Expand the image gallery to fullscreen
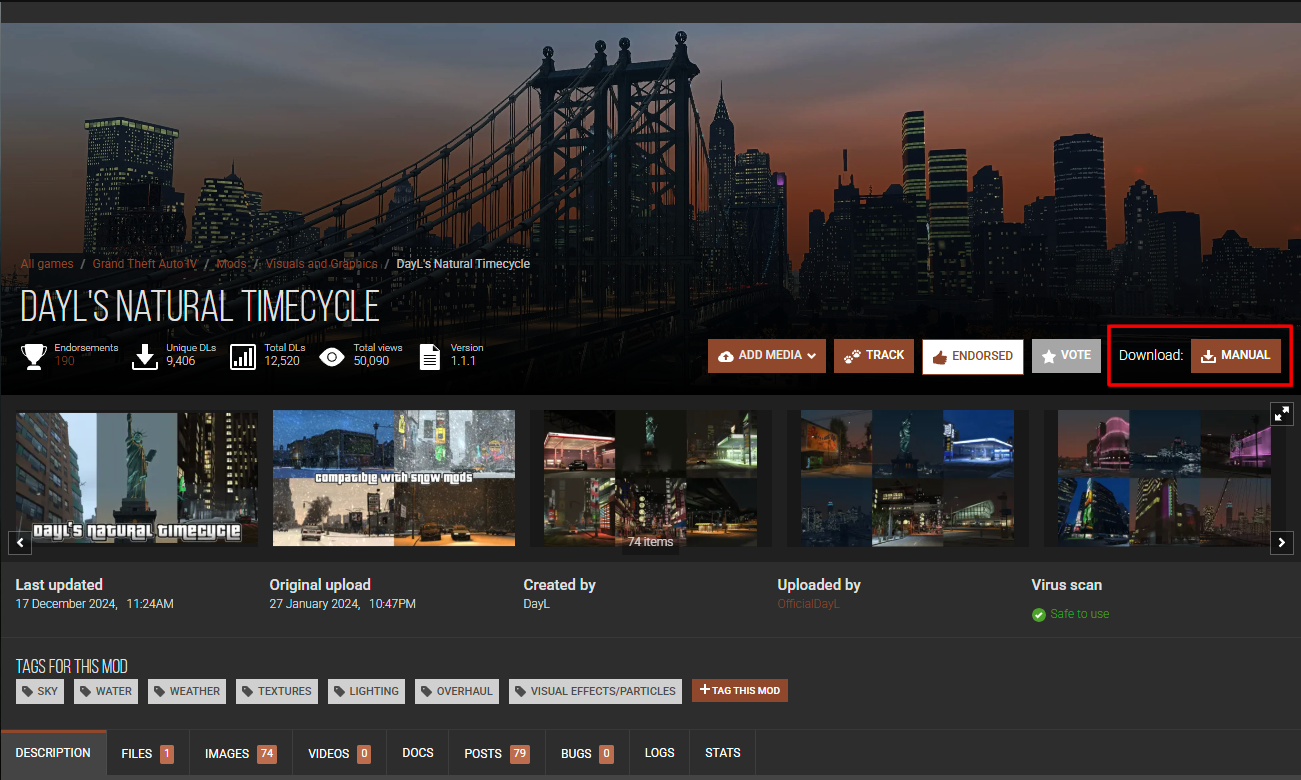Screen dimensions: 1301x780 (x=1281, y=413)
